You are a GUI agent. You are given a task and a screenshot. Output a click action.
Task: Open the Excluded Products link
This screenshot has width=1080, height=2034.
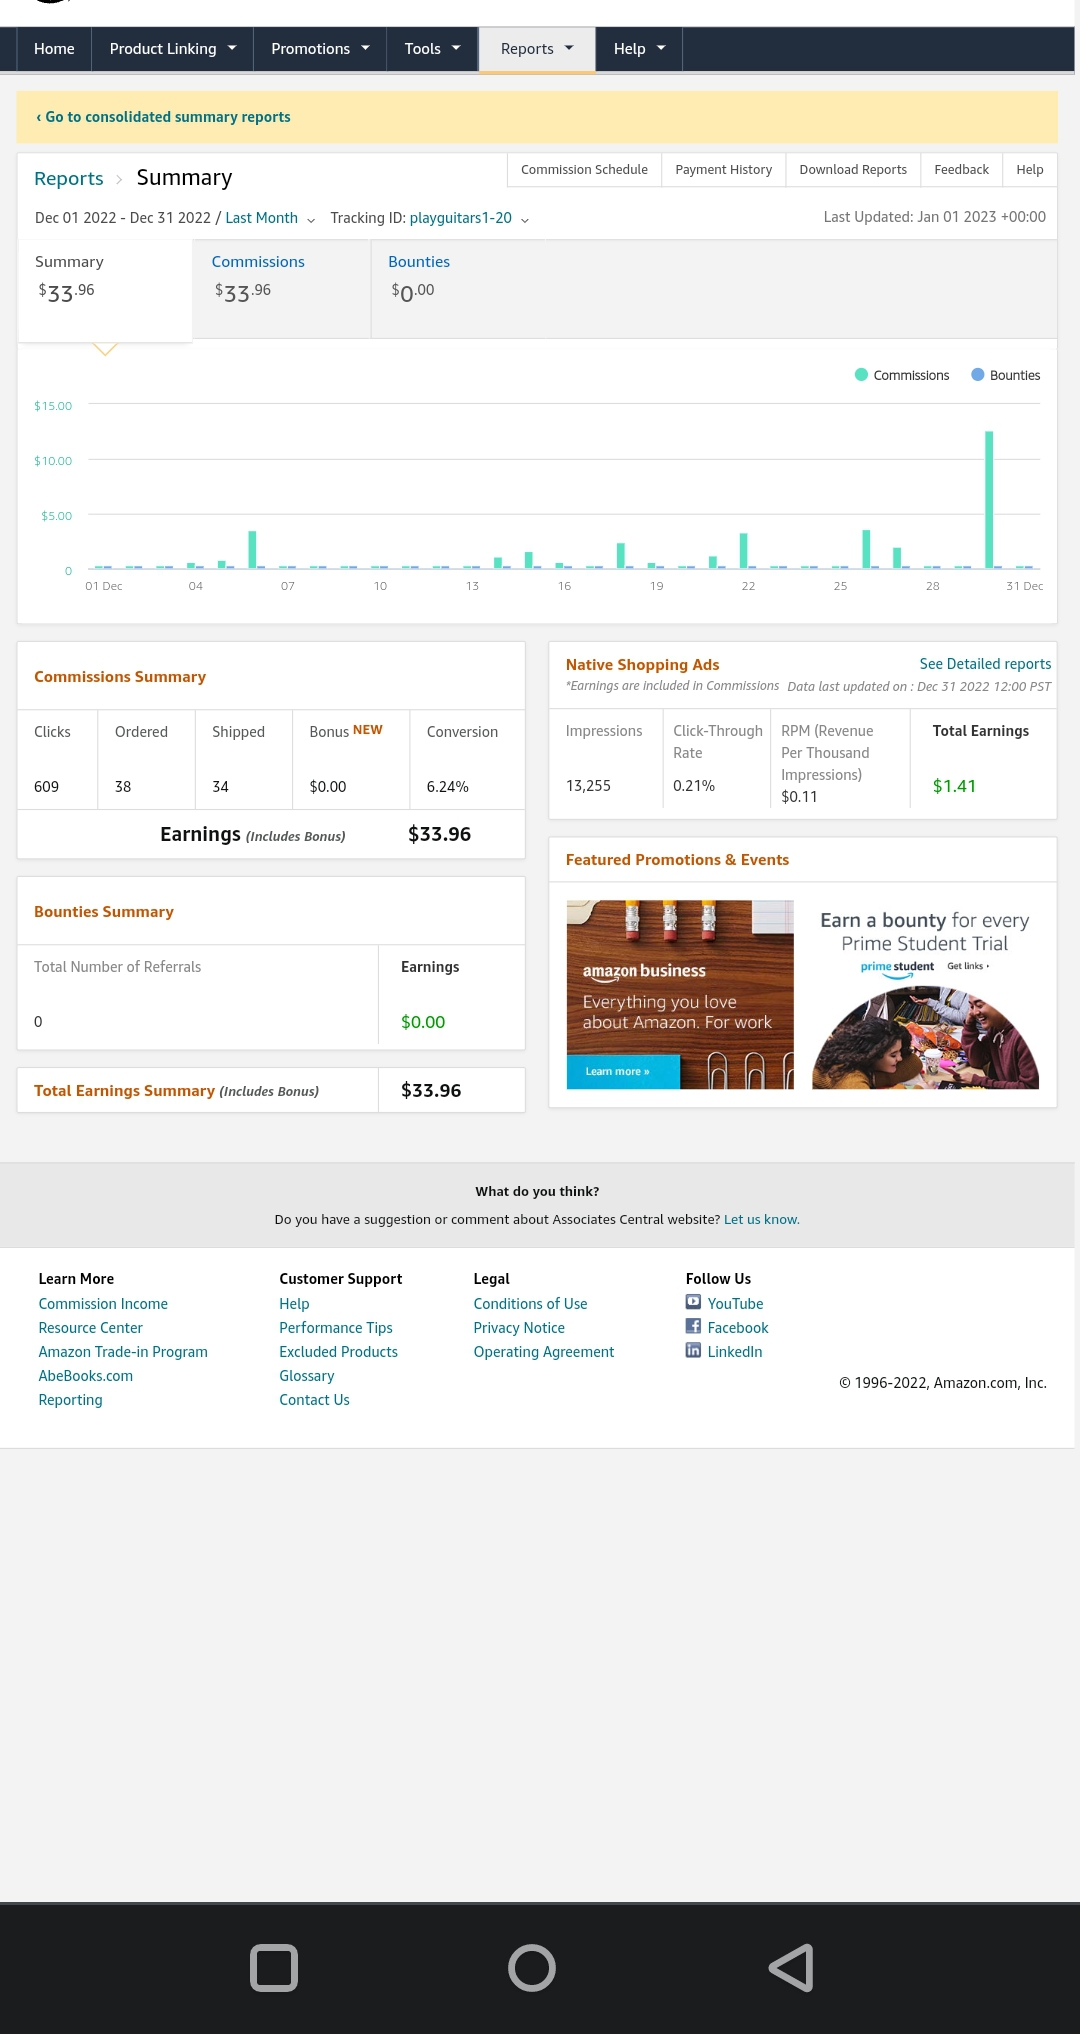pyautogui.click(x=338, y=1352)
